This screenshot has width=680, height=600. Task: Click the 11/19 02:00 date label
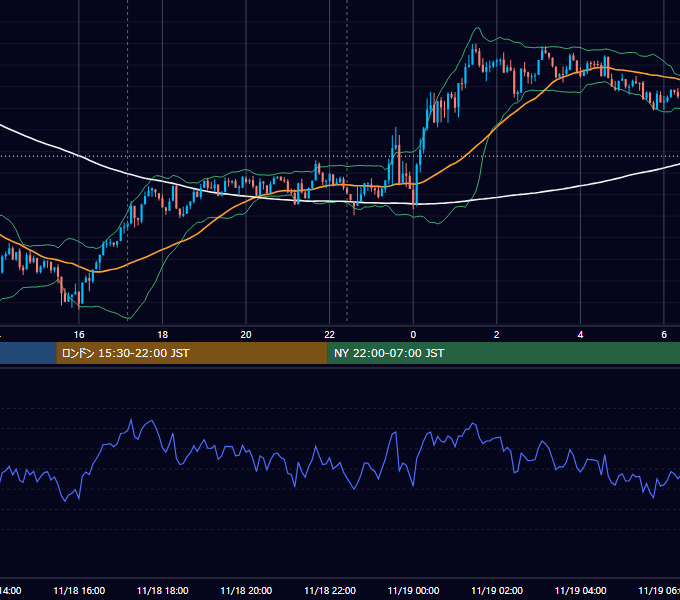497,590
